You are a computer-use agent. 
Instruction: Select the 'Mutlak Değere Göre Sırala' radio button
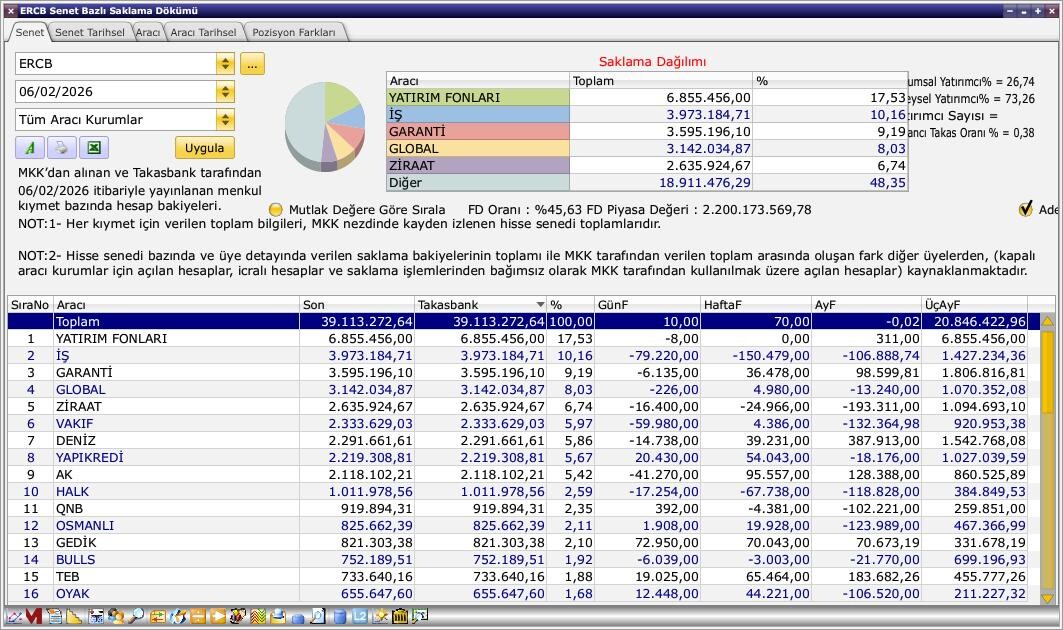coord(276,210)
